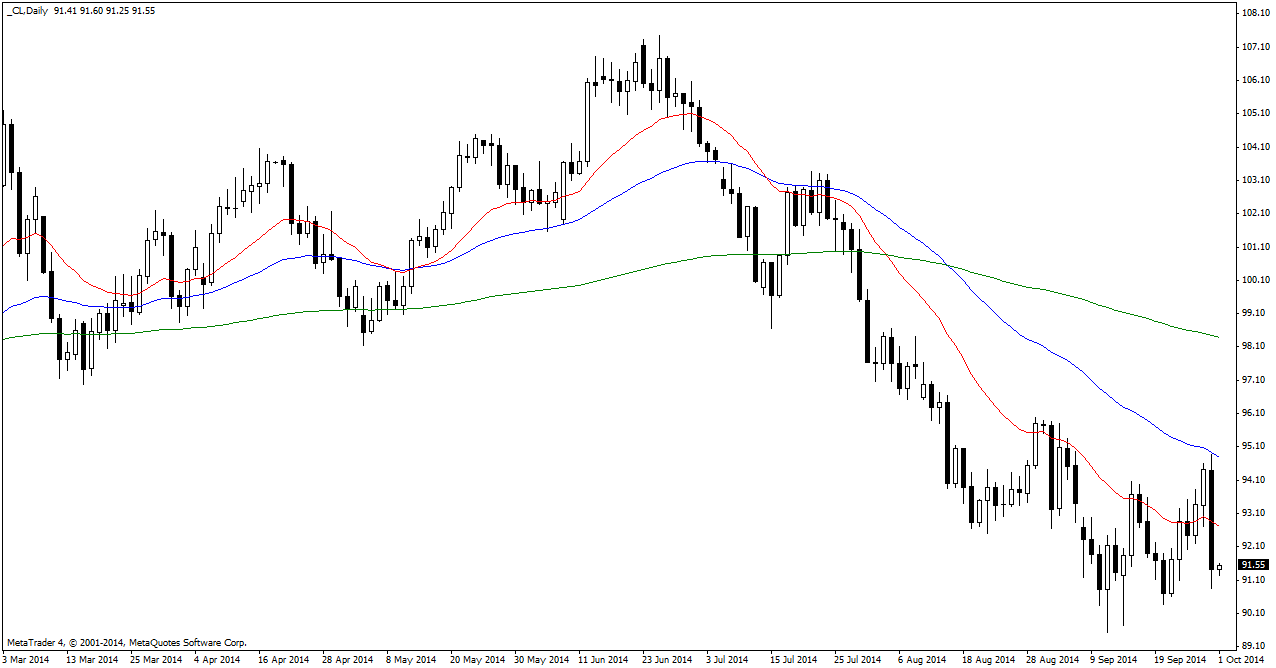Click the 107.10 price axis label
Image resolution: width=1276 pixels, height=668 pixels.
(1257, 47)
